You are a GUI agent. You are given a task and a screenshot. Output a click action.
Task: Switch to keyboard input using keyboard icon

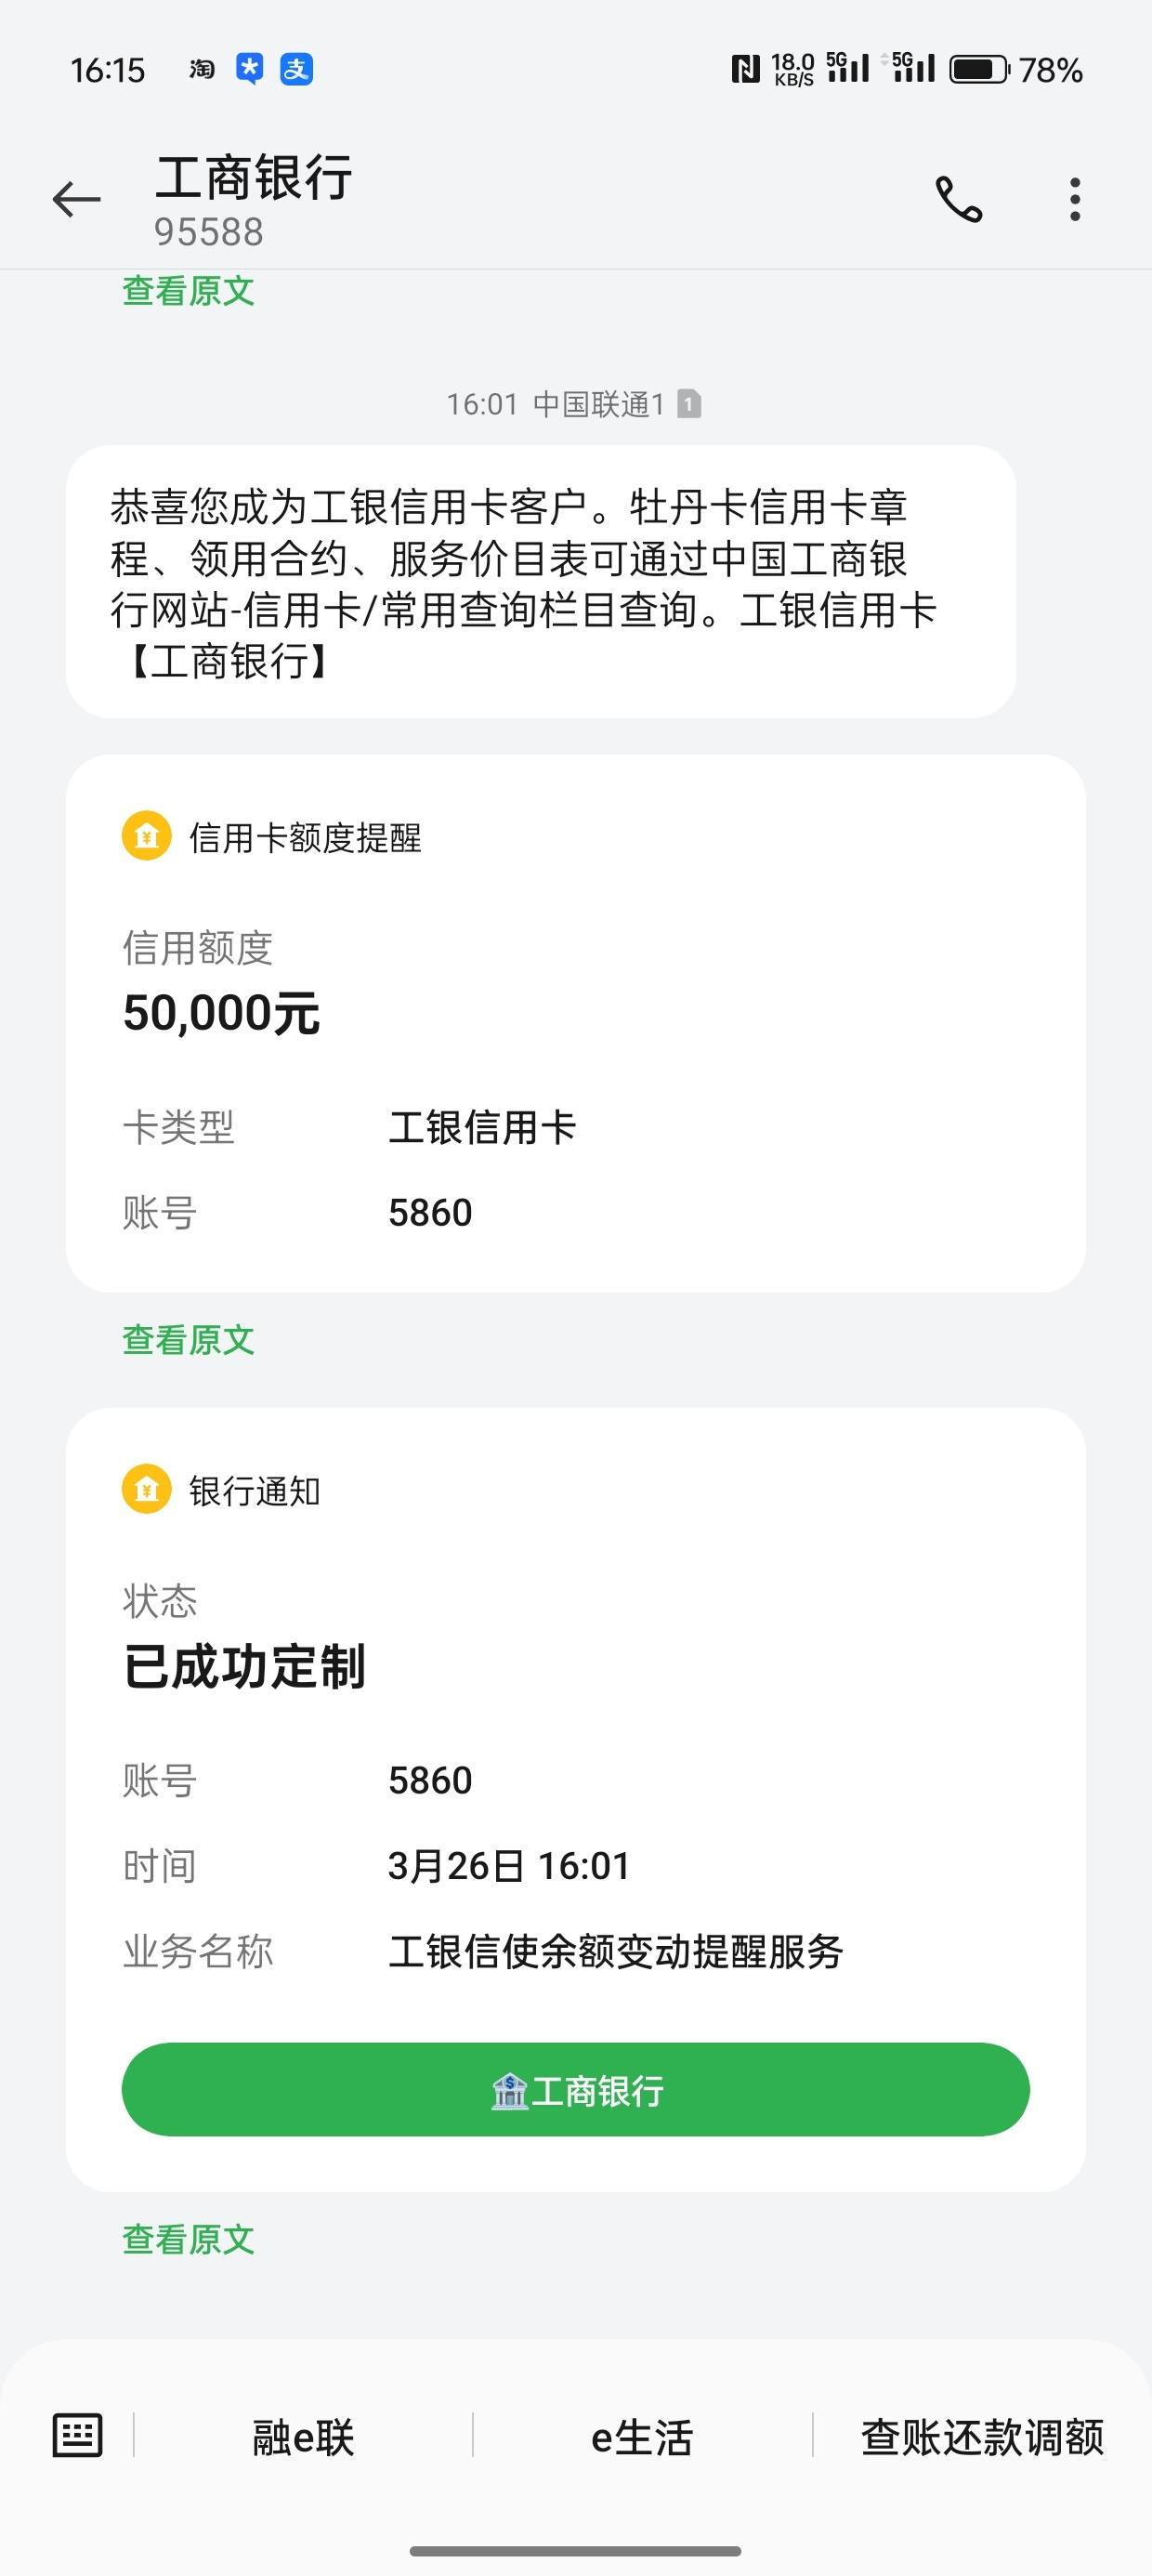77,2434
